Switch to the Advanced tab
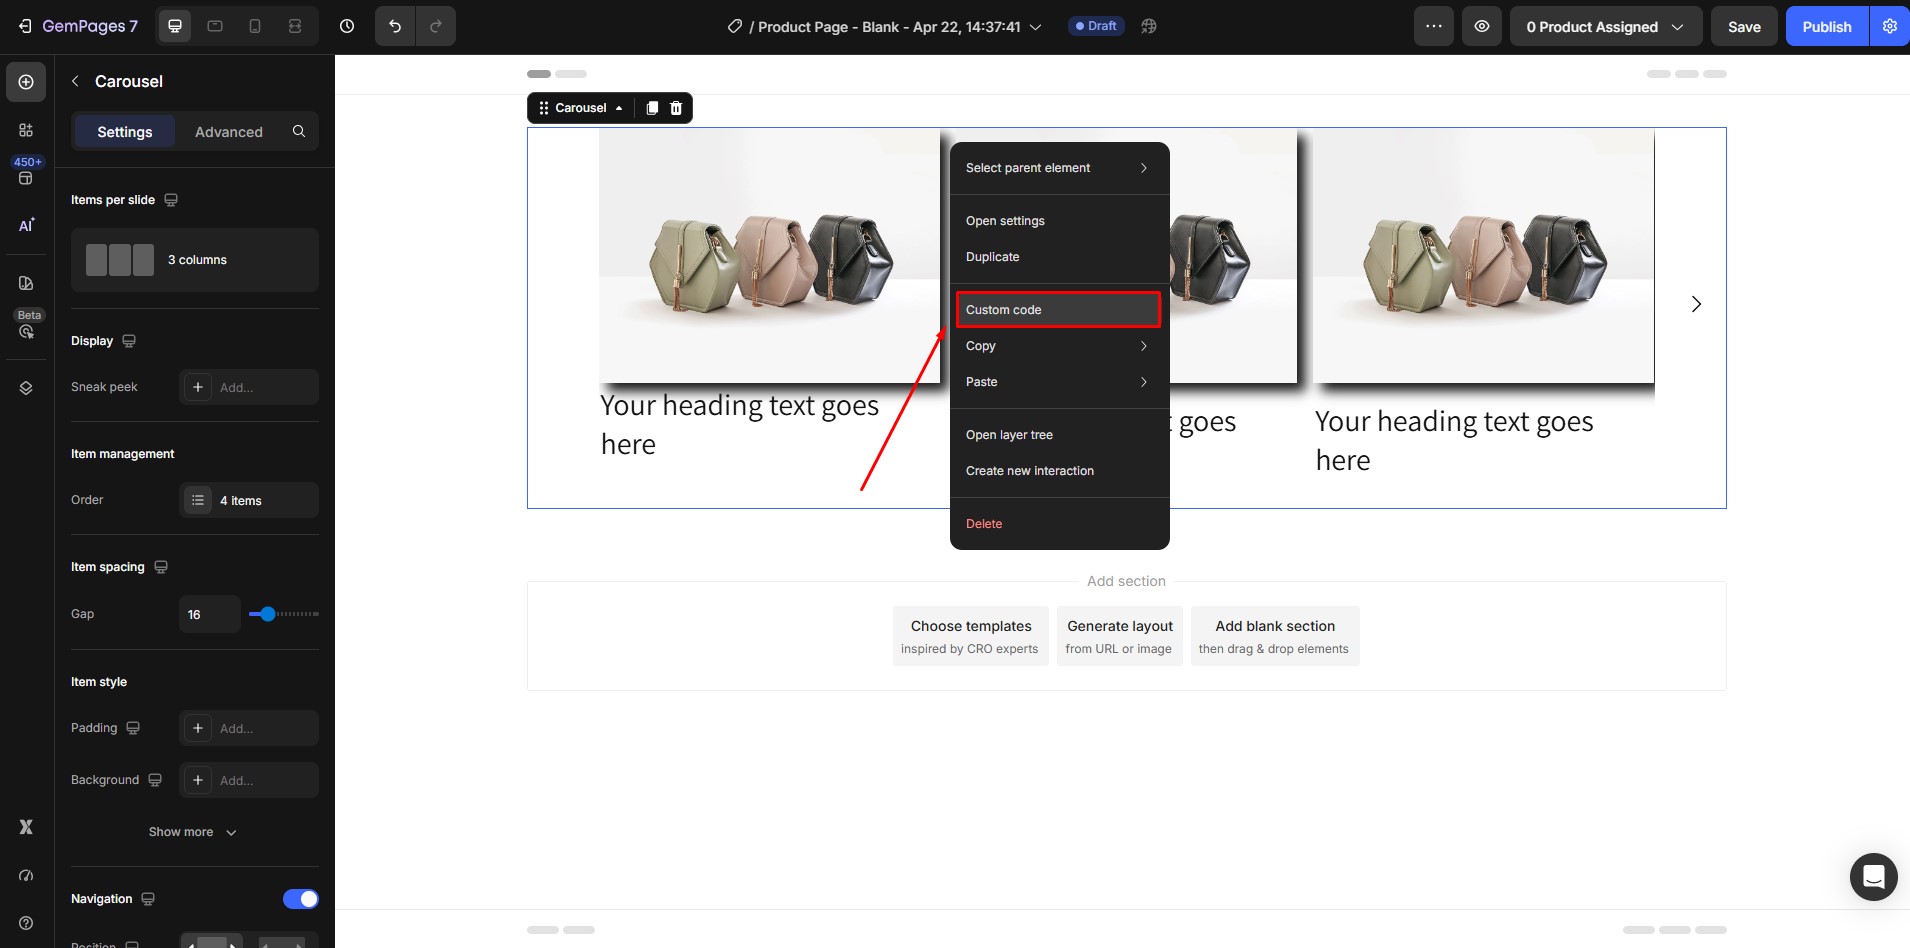Screen dimensions: 1910x948 [228, 131]
